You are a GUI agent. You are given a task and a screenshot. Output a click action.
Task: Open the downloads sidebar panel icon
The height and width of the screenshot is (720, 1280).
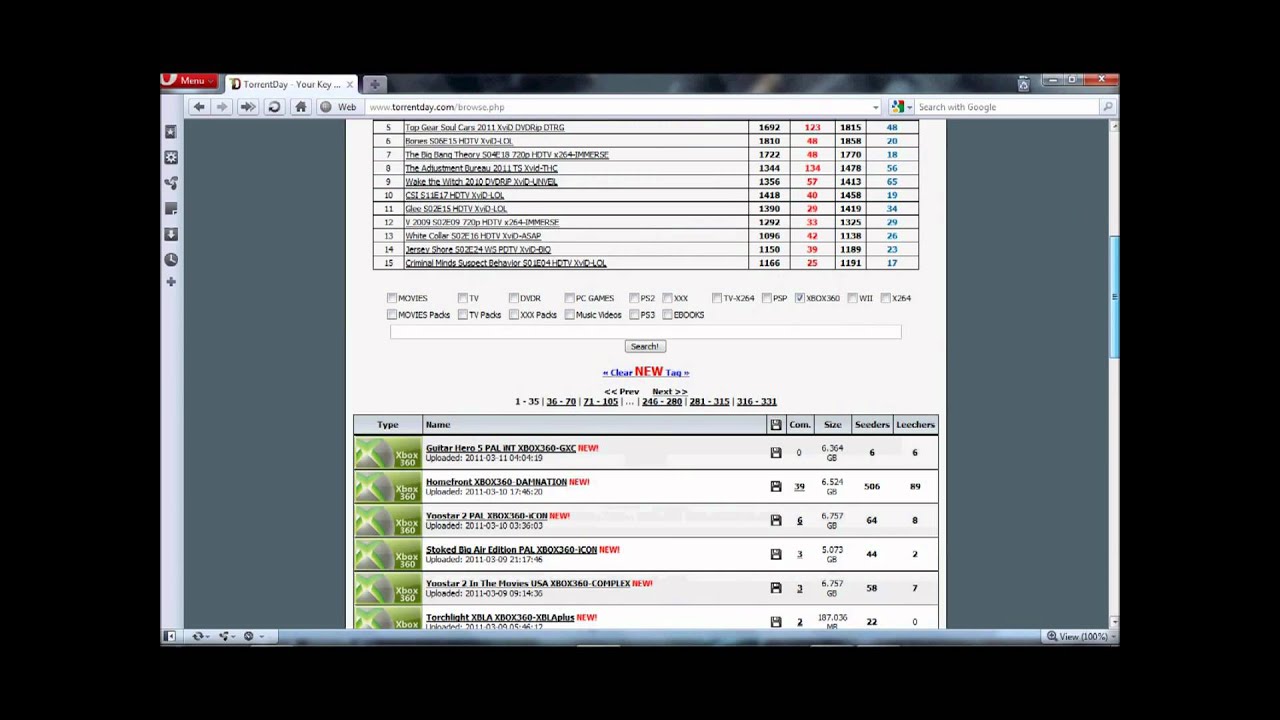[x=171, y=234]
